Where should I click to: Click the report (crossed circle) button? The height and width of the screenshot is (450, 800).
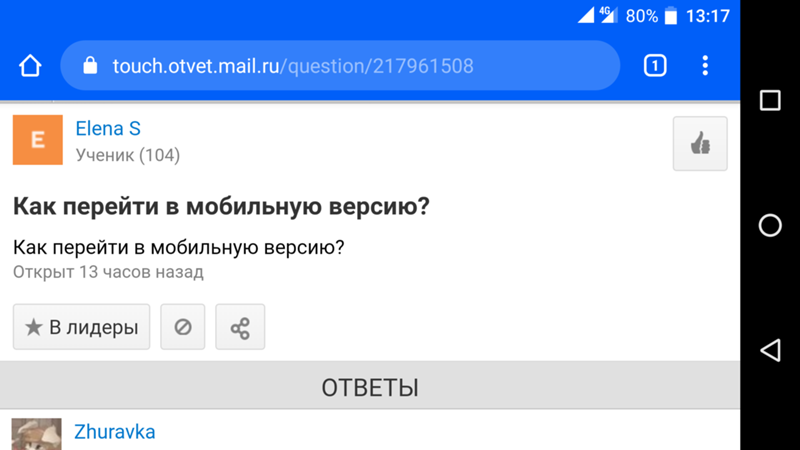[x=183, y=327]
